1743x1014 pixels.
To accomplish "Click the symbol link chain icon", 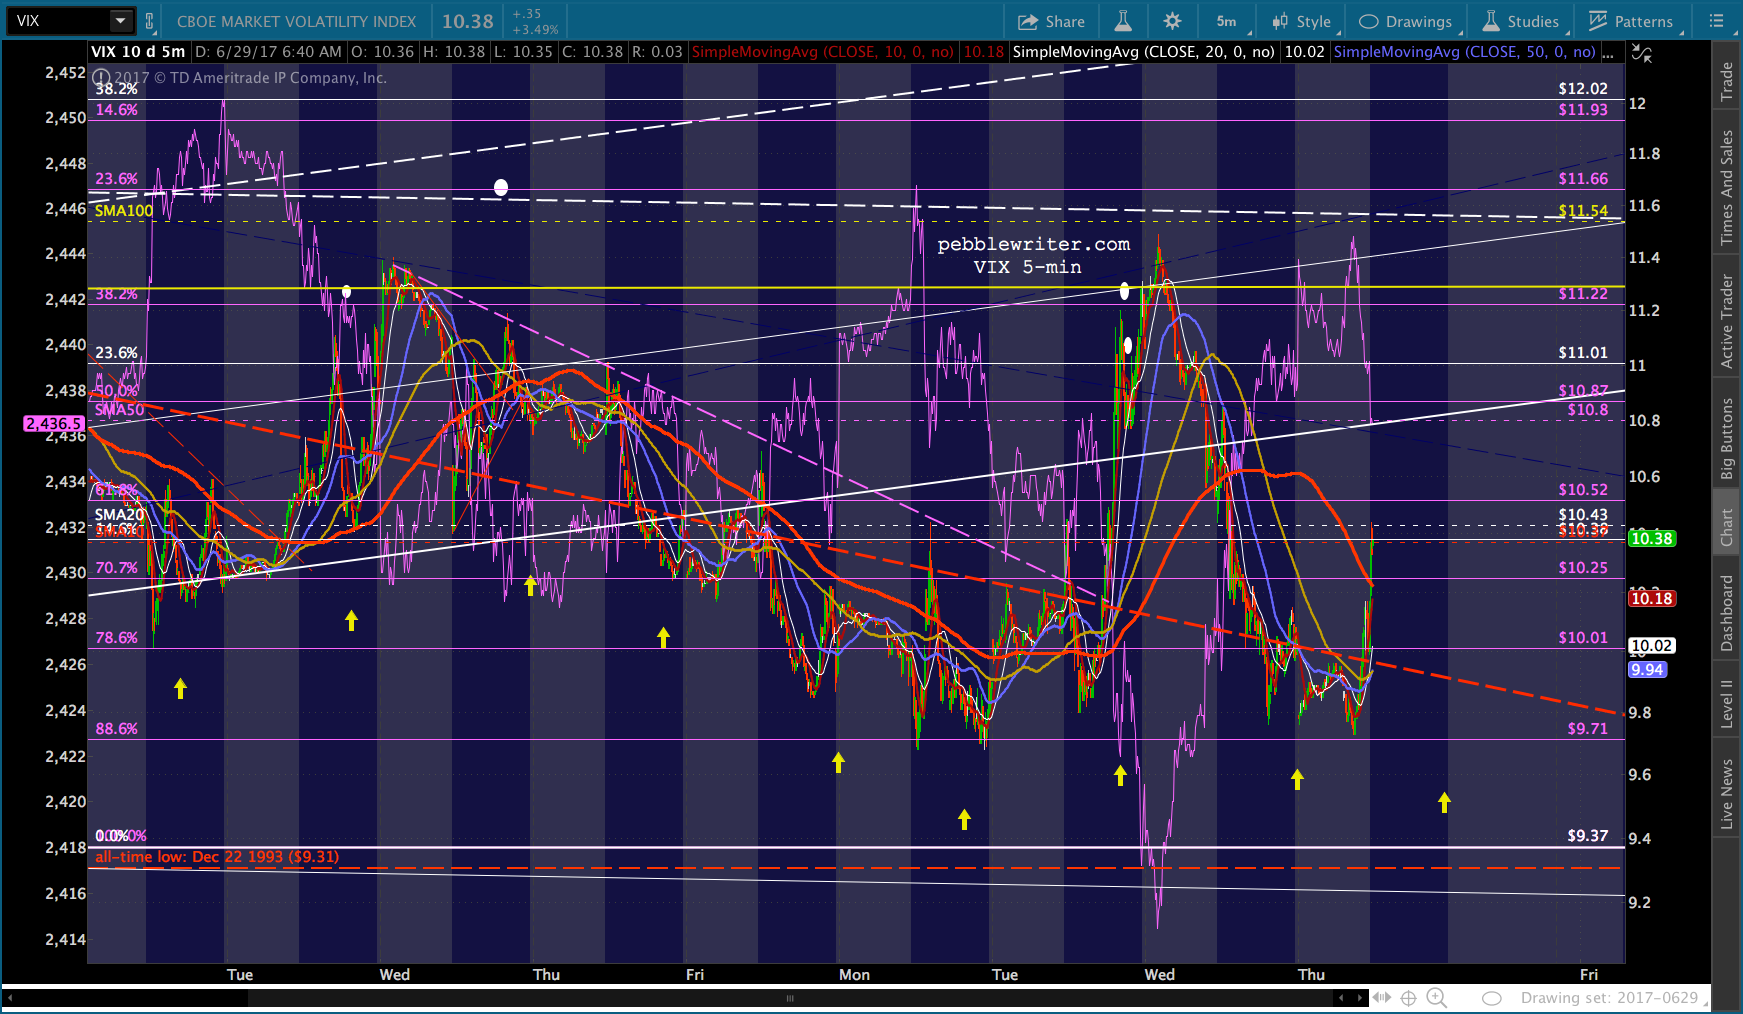I will tap(150, 21).
